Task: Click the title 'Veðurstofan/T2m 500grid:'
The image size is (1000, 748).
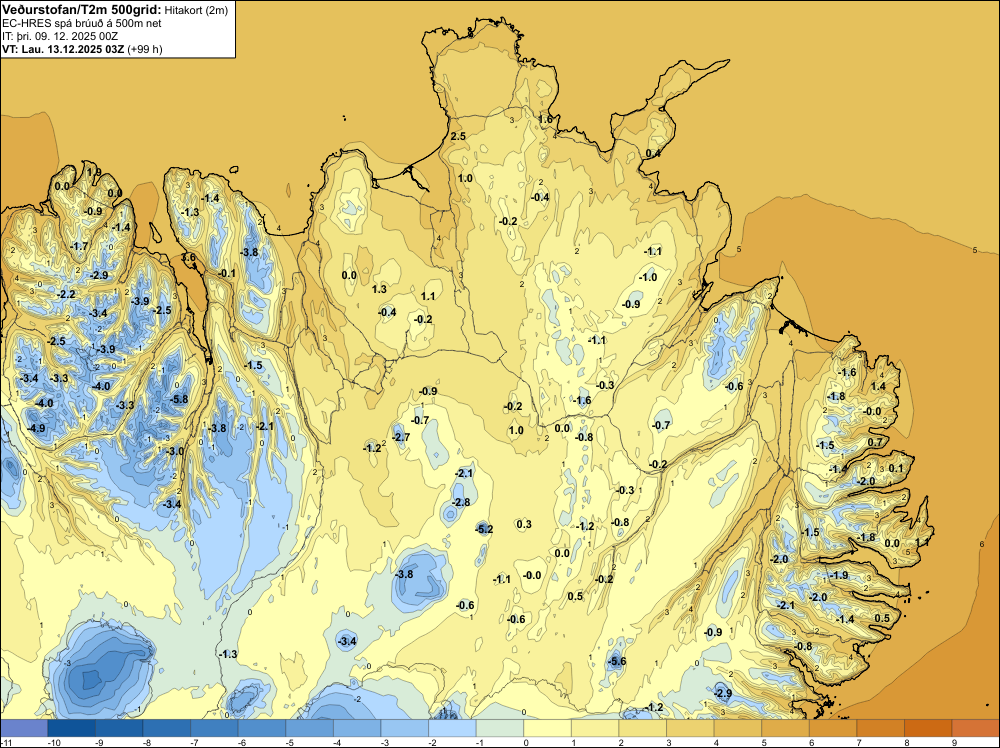Action: point(82,10)
